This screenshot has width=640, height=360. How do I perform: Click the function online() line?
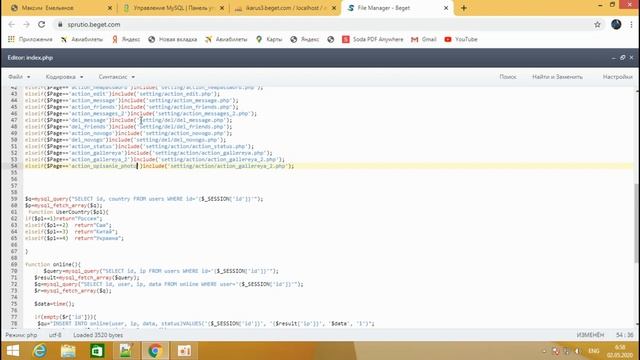[x=53, y=264]
